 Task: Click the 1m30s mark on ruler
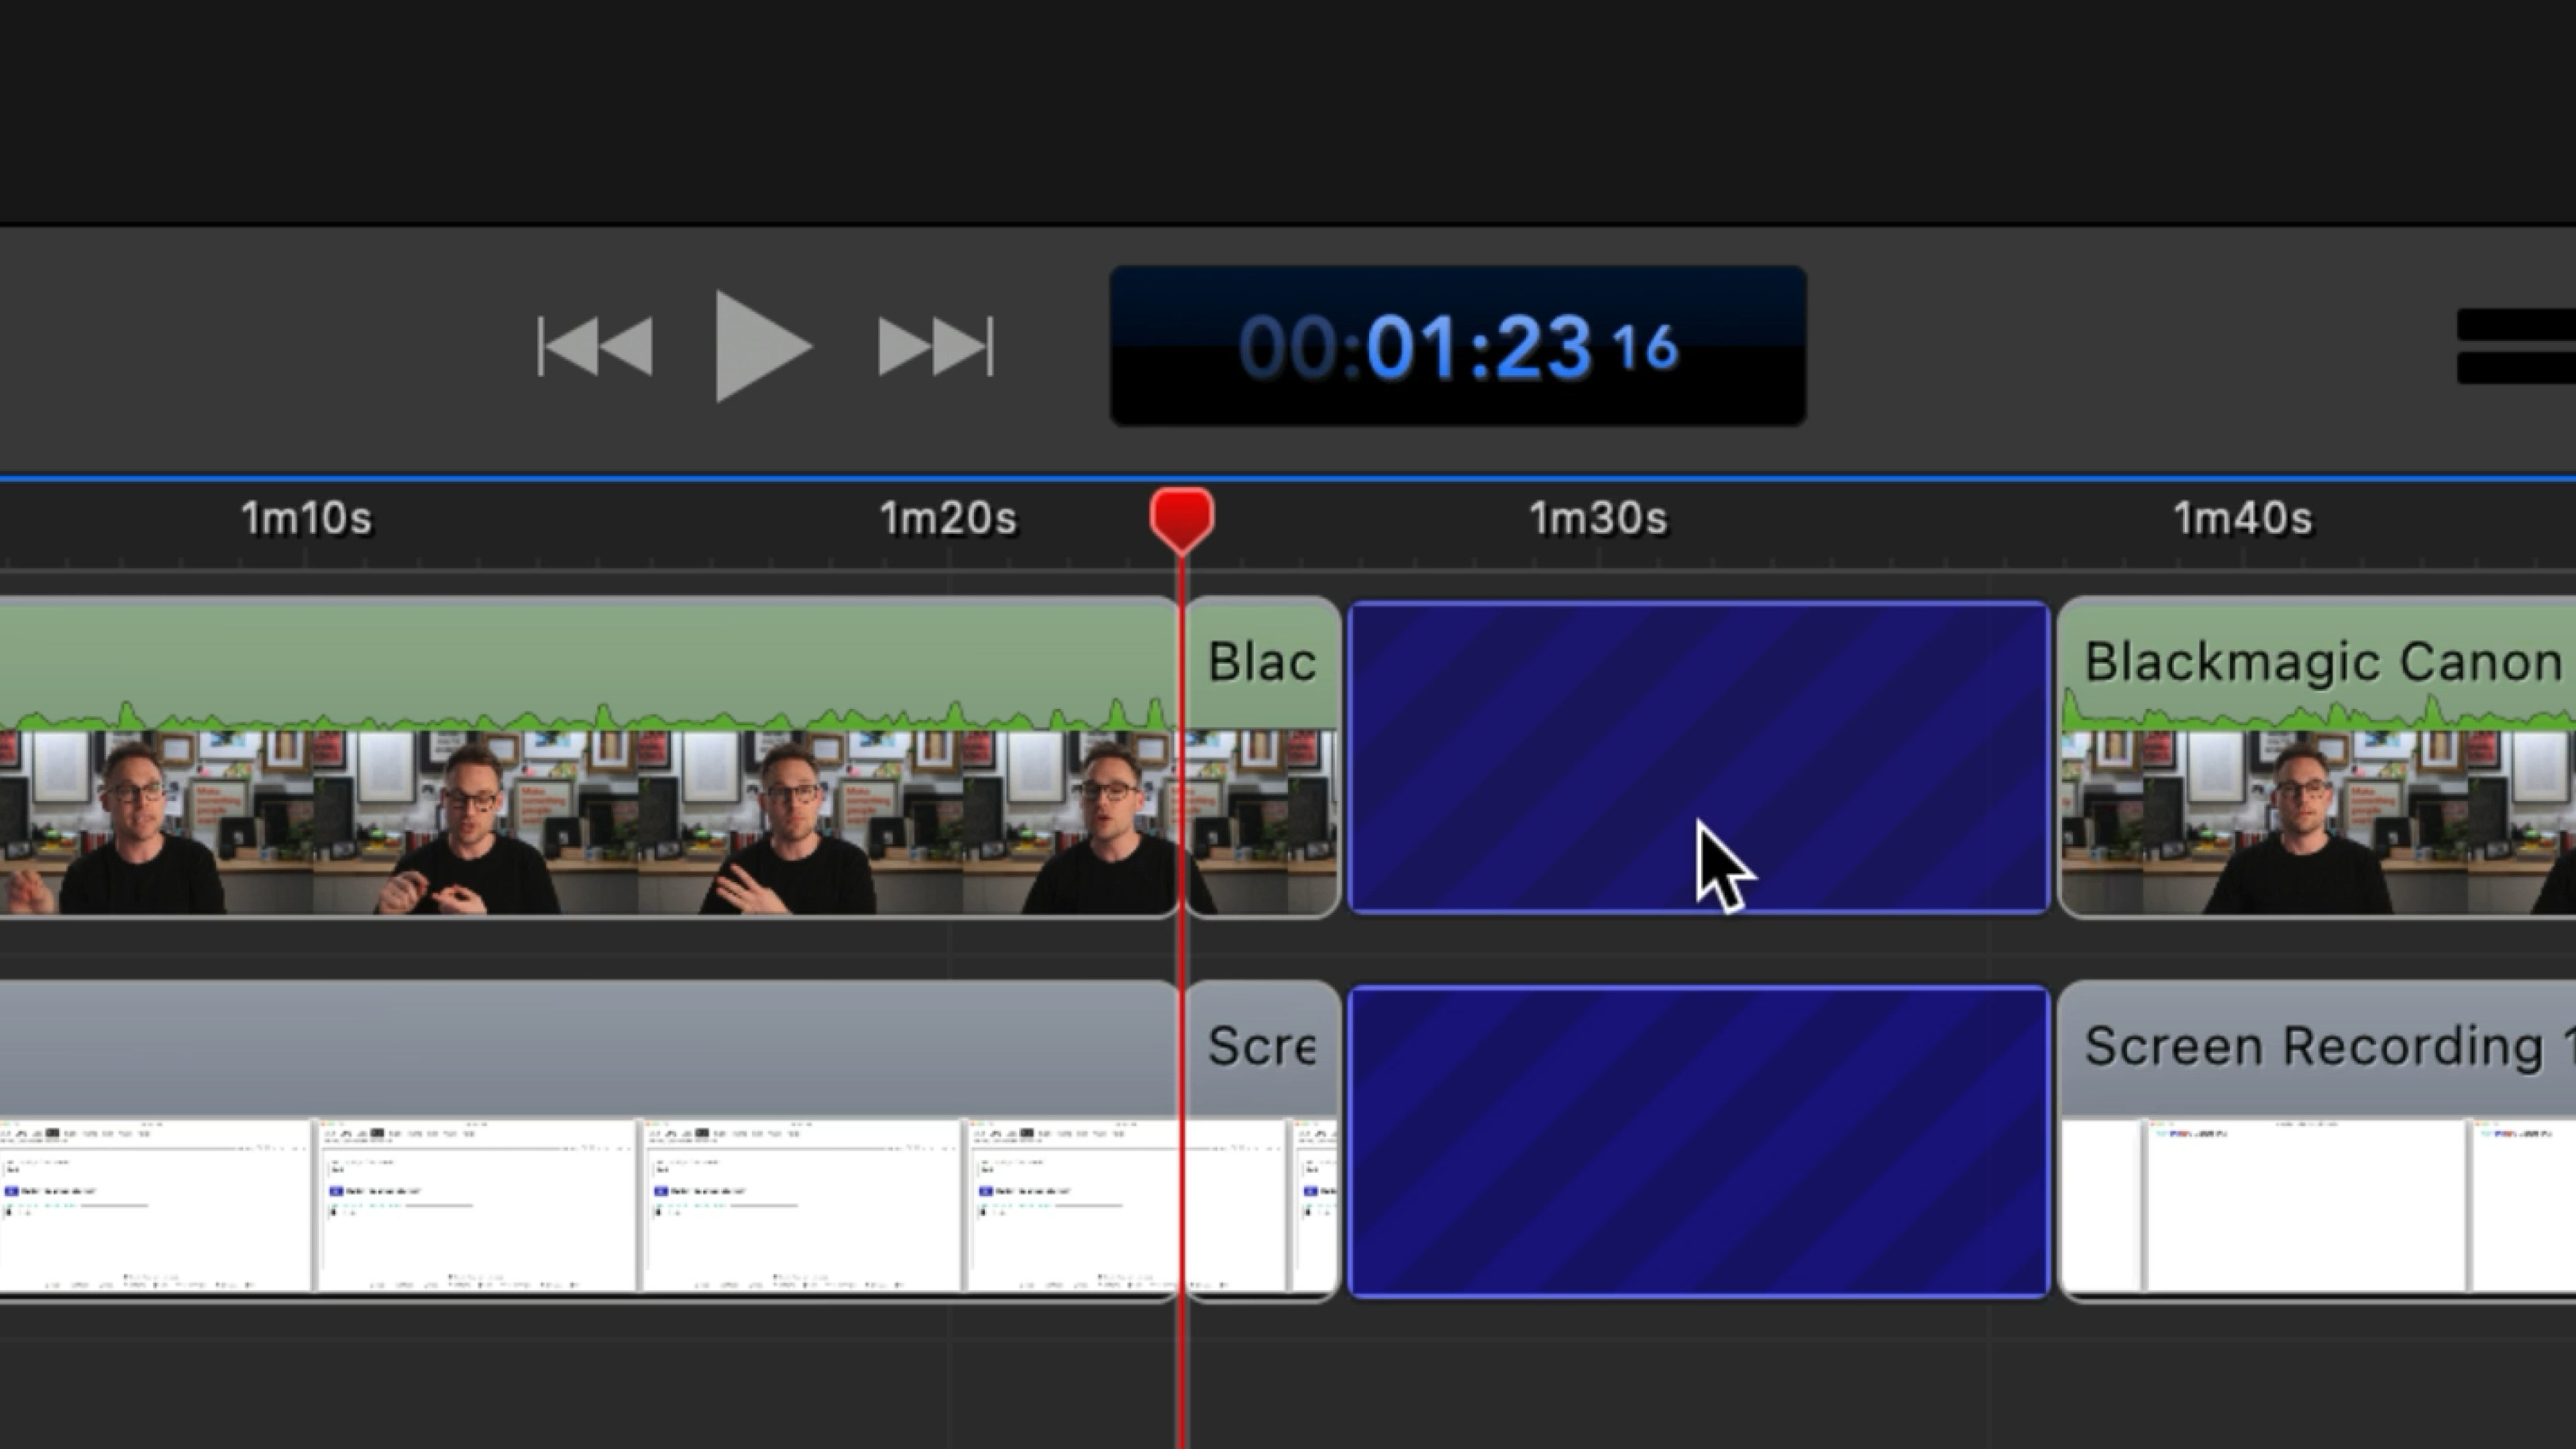pyautogui.click(x=1598, y=519)
